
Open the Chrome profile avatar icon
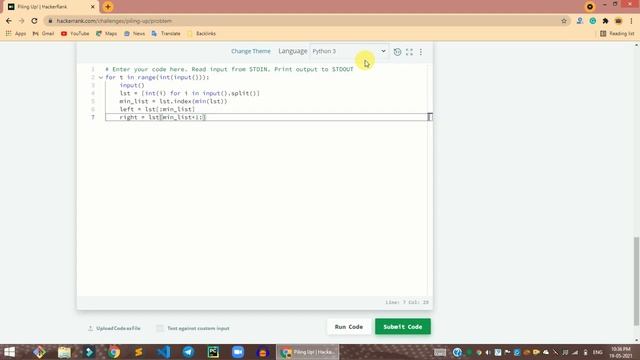coord(618,21)
